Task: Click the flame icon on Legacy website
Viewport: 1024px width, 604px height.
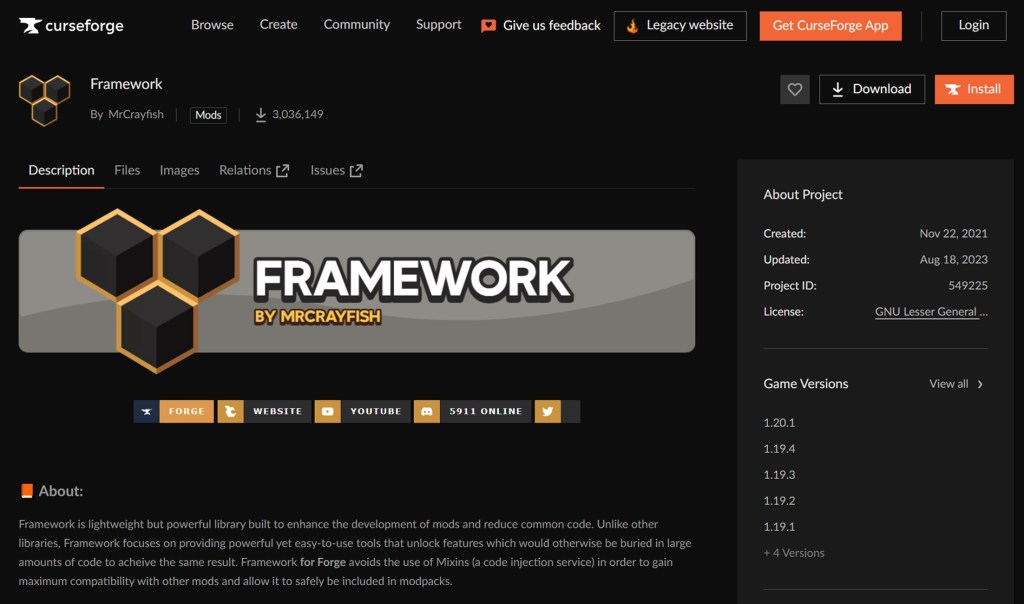Action: (x=632, y=25)
